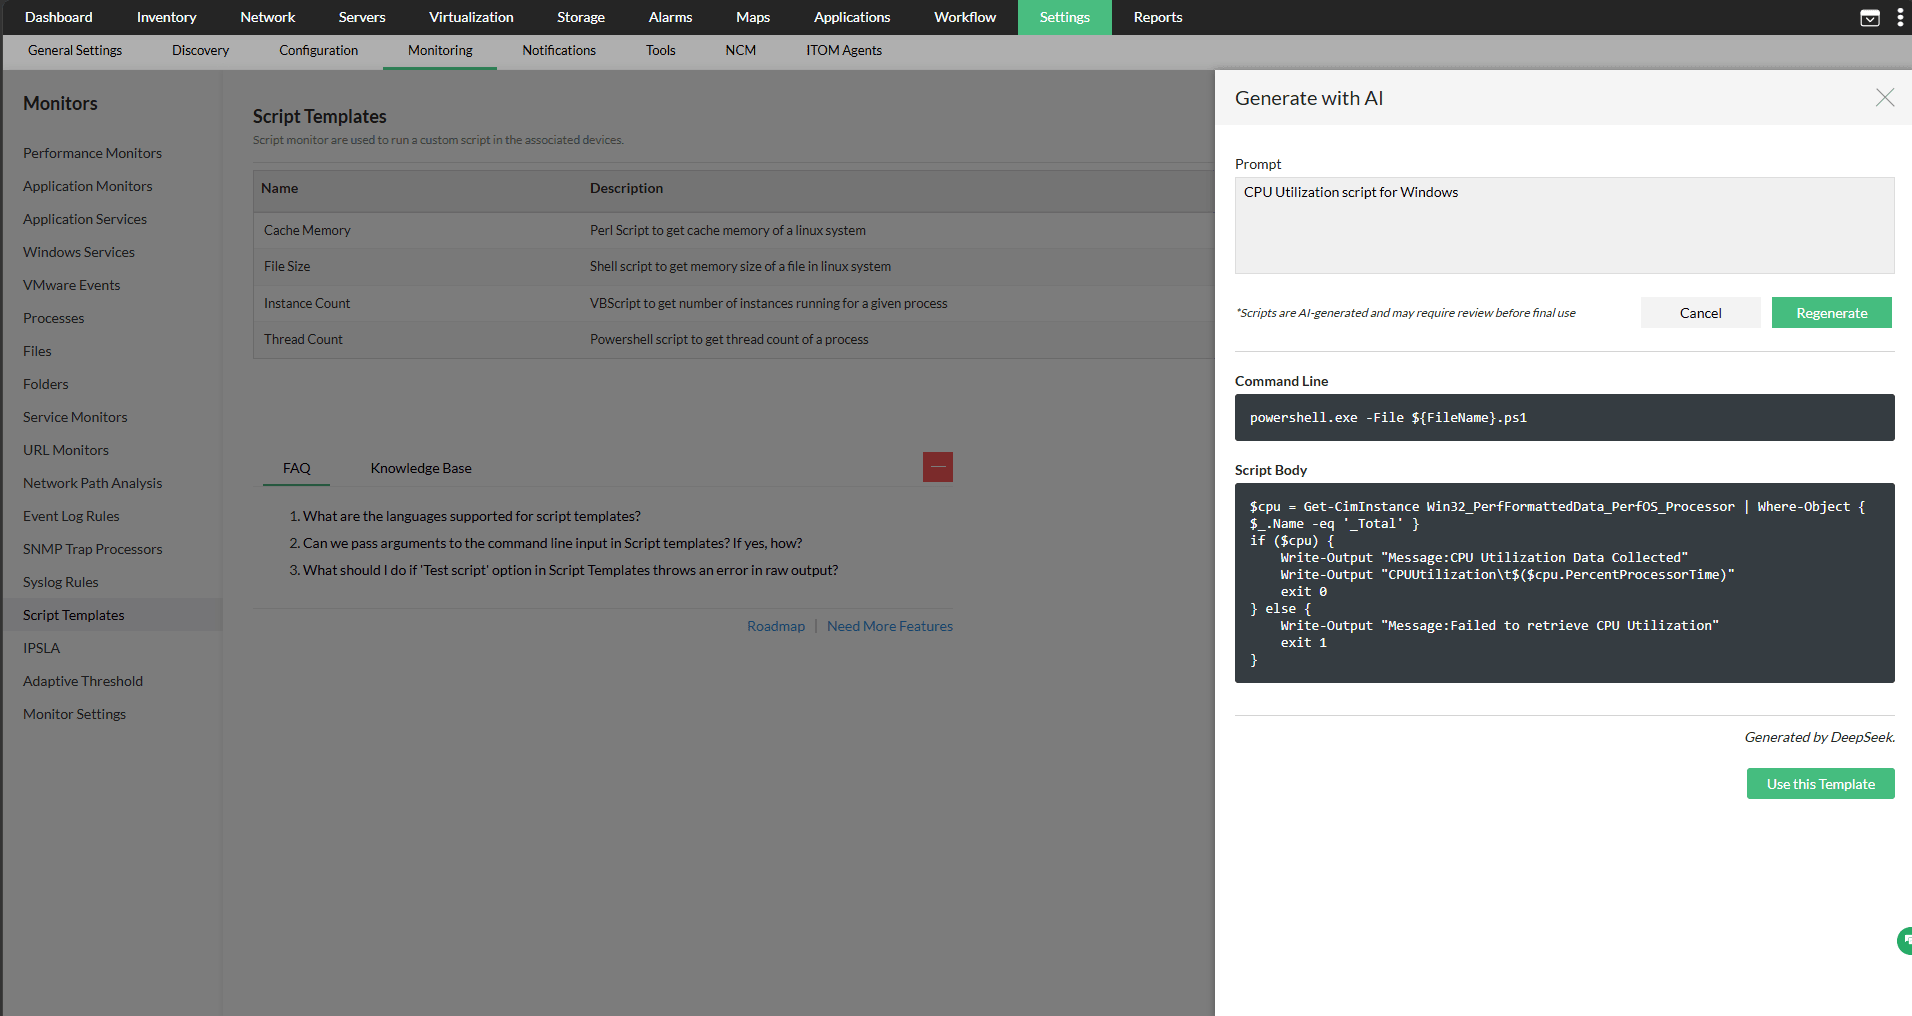Open Folders in sidebar

click(x=46, y=384)
